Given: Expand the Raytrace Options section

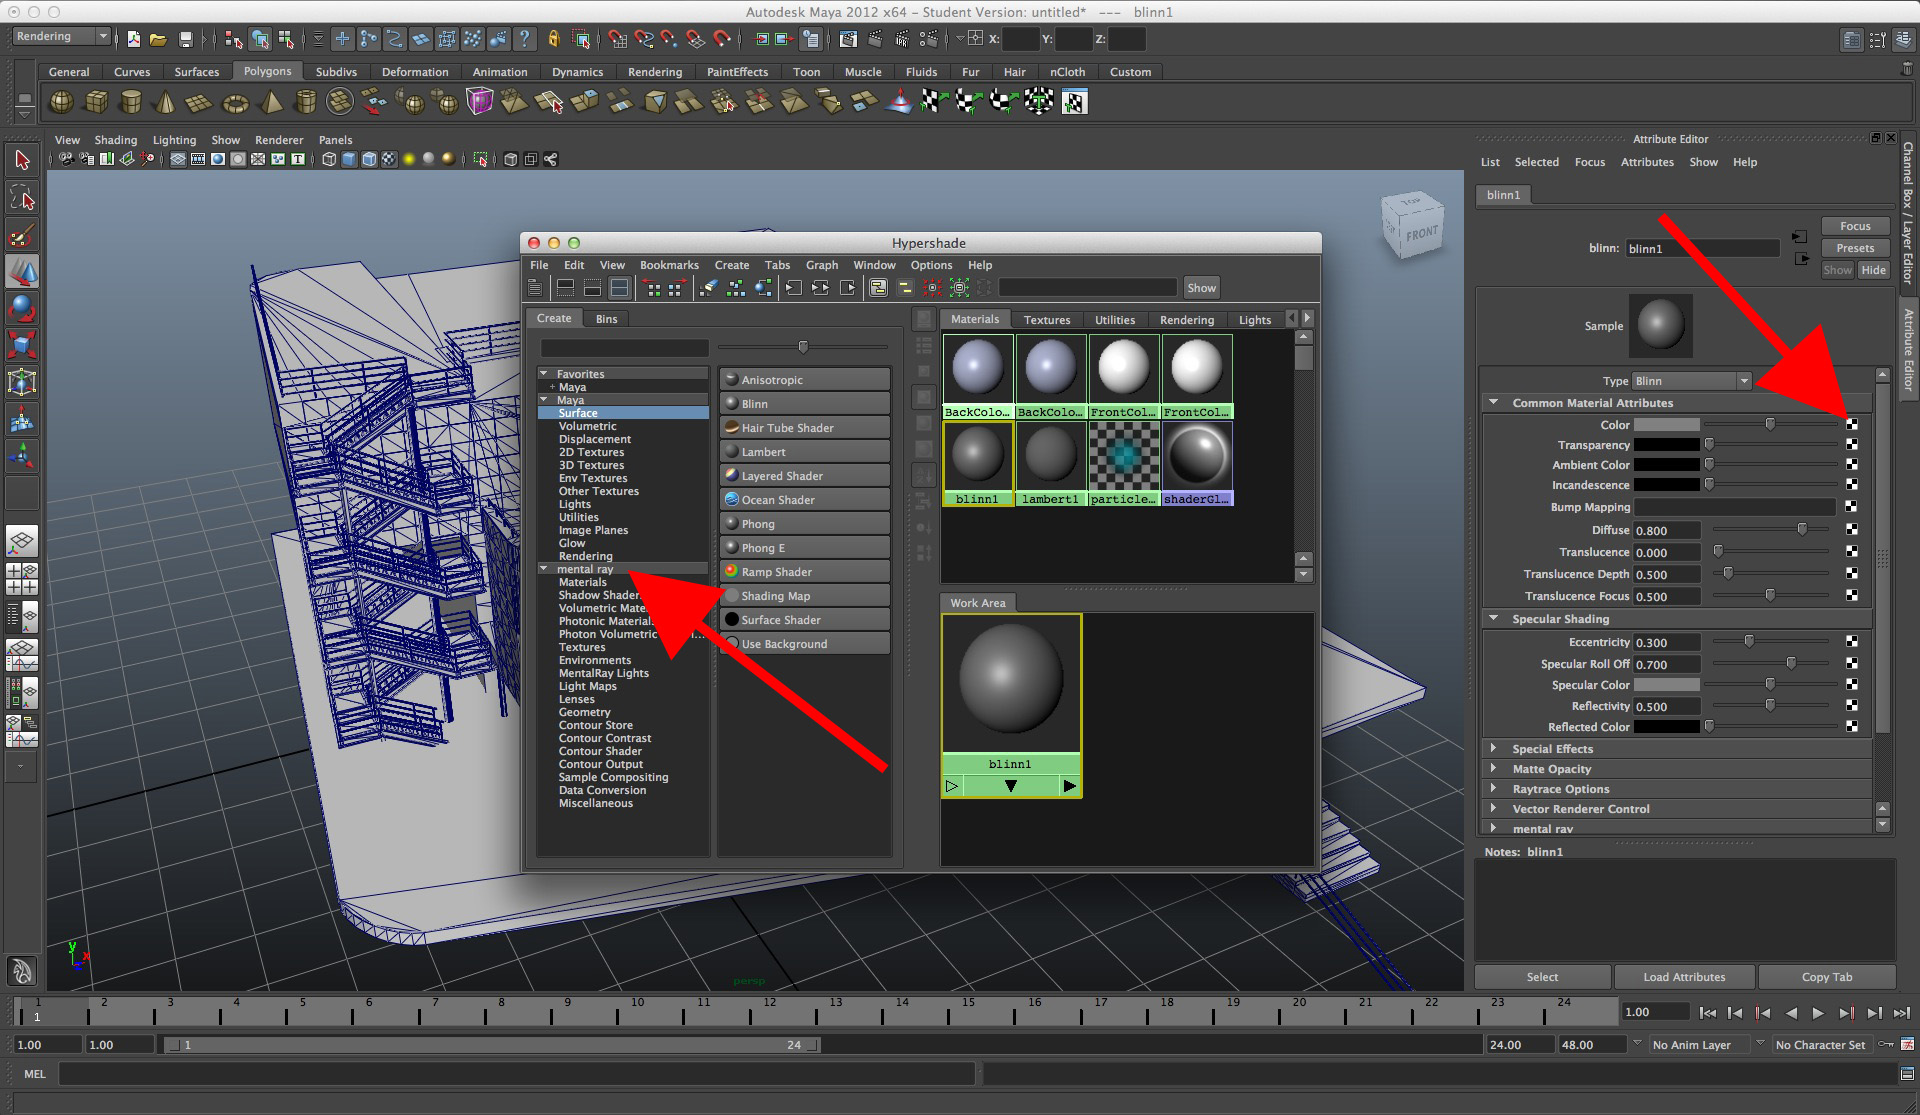Looking at the screenshot, I should coord(1494,788).
